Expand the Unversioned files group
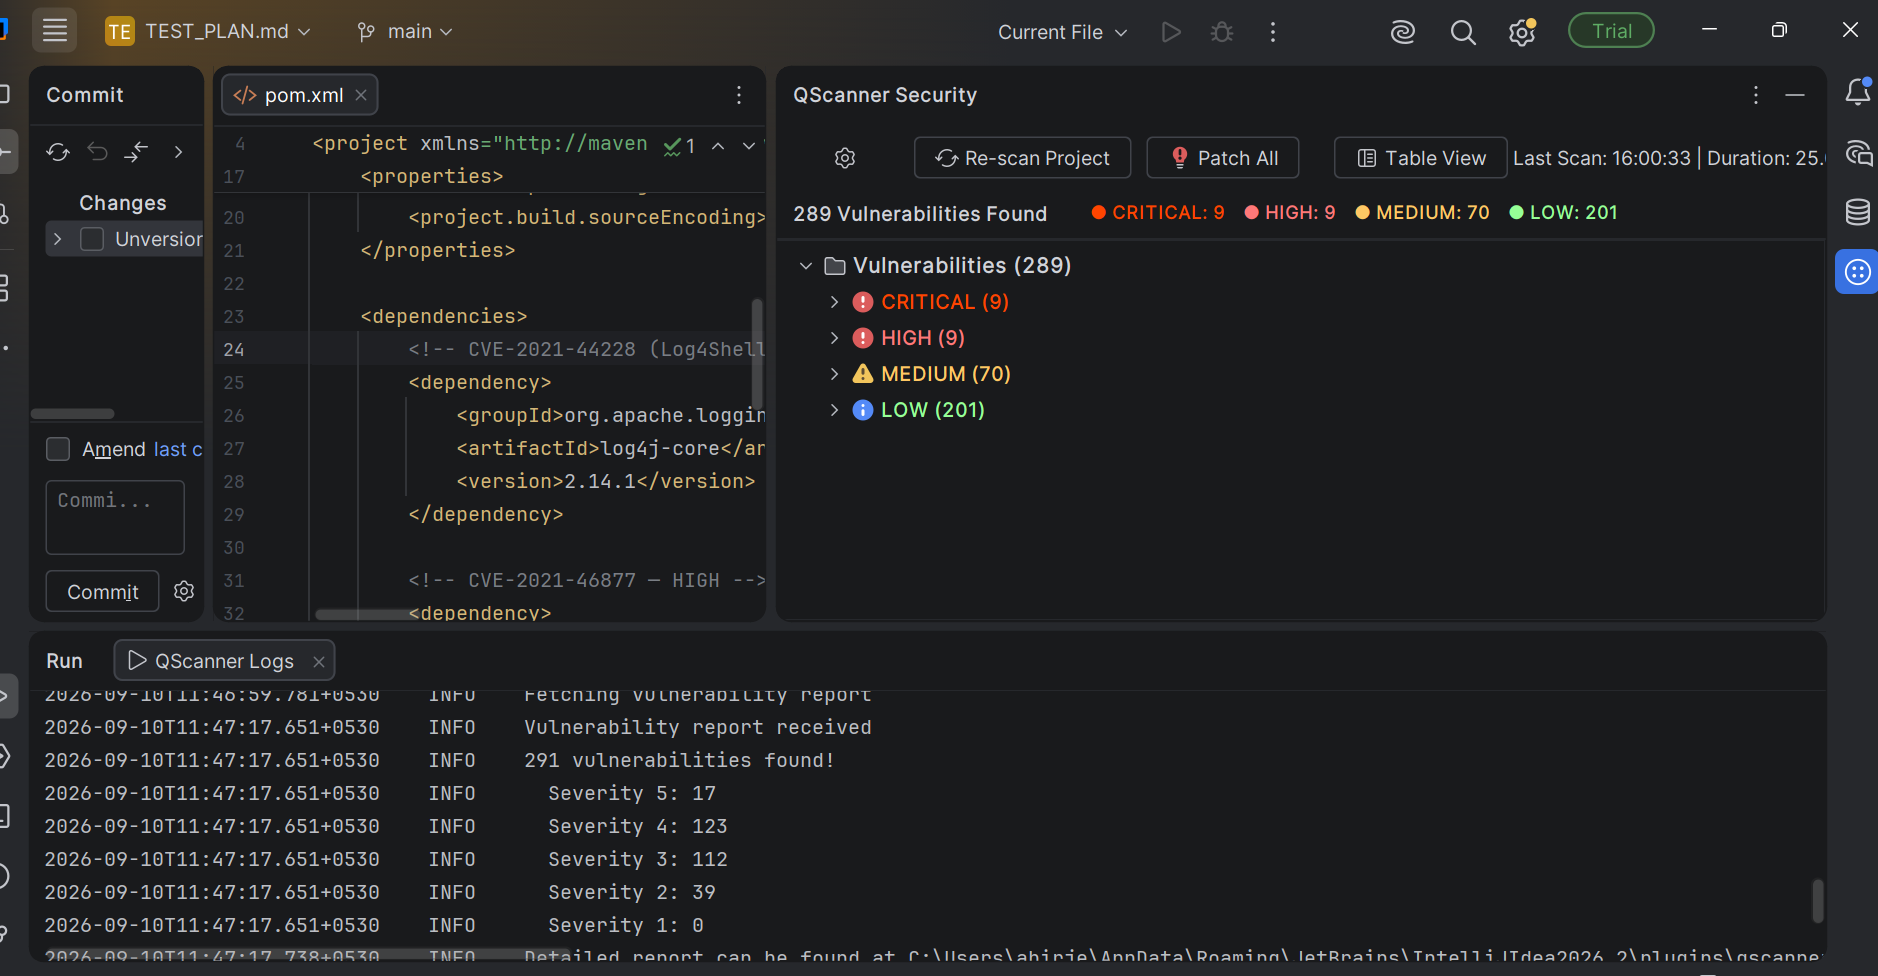 point(58,239)
